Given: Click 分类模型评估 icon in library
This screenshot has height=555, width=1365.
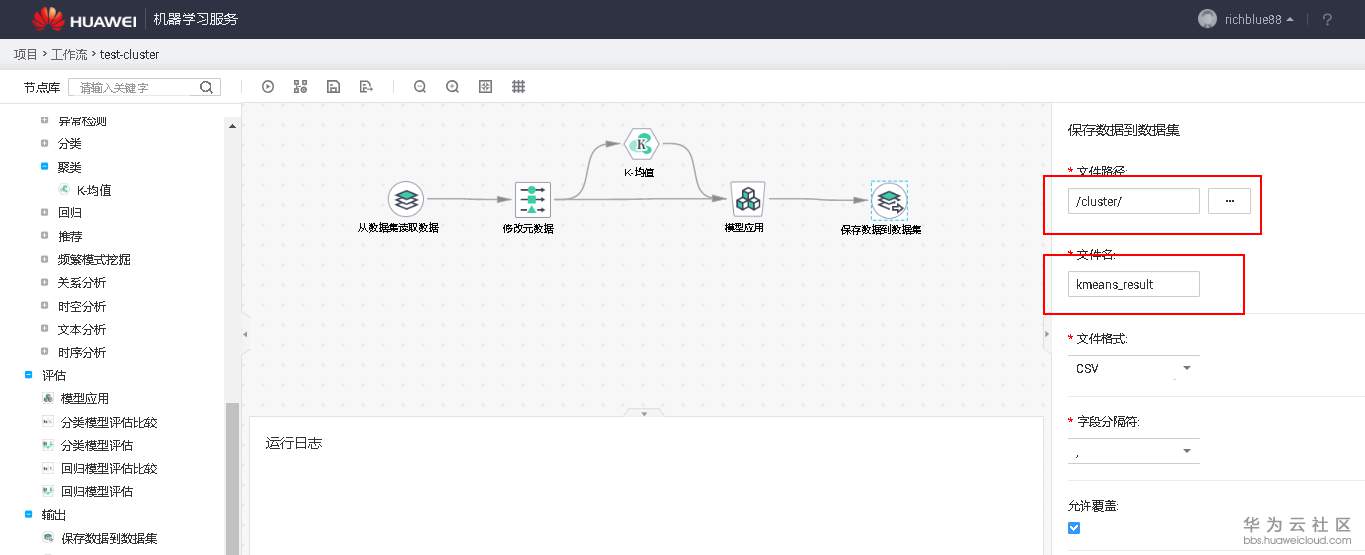Looking at the screenshot, I should point(48,445).
